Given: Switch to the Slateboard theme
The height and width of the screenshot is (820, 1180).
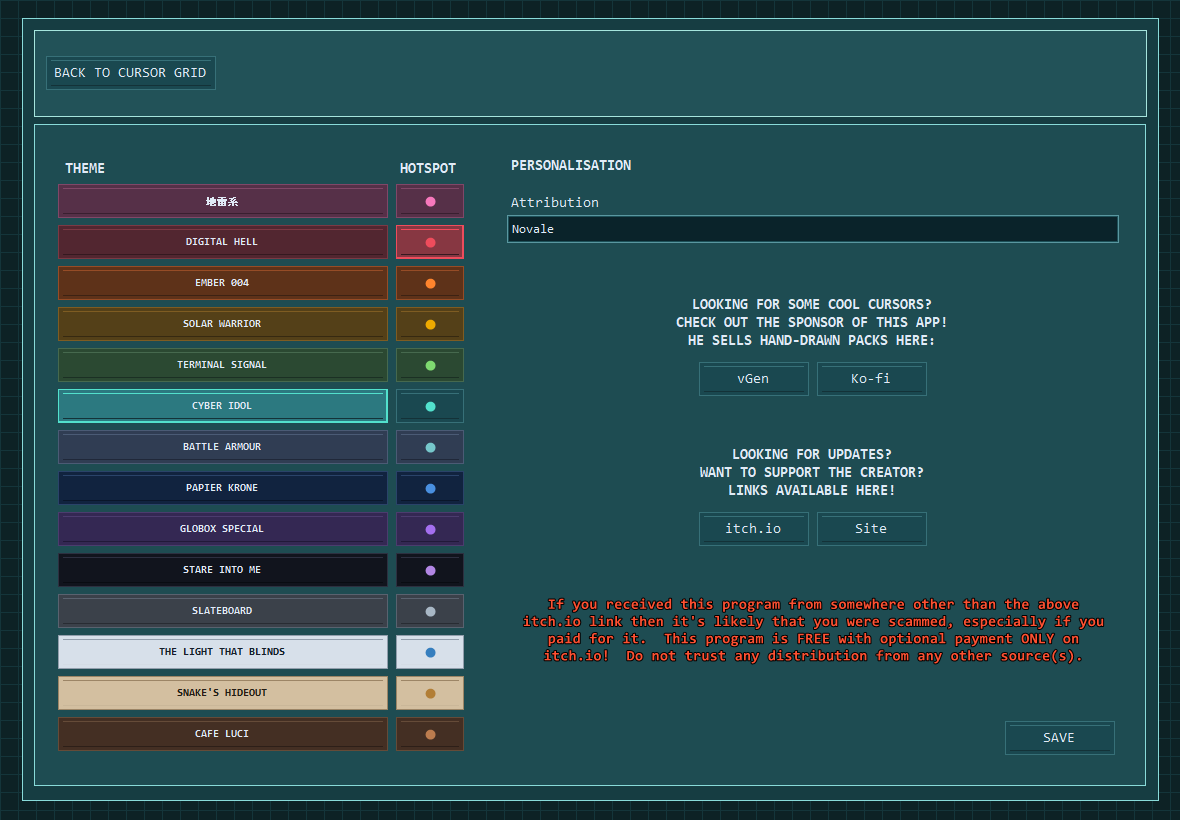Looking at the screenshot, I should [223, 611].
